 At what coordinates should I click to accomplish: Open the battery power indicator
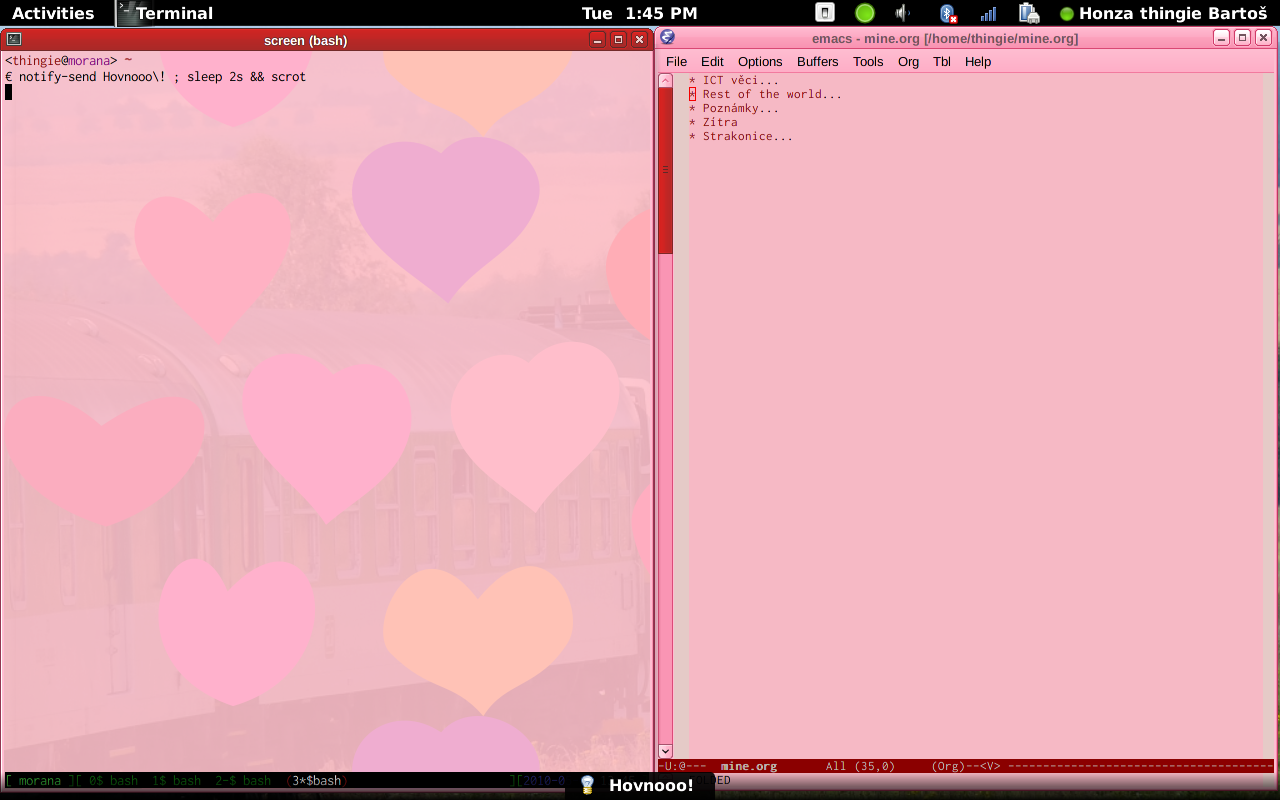tap(1028, 13)
